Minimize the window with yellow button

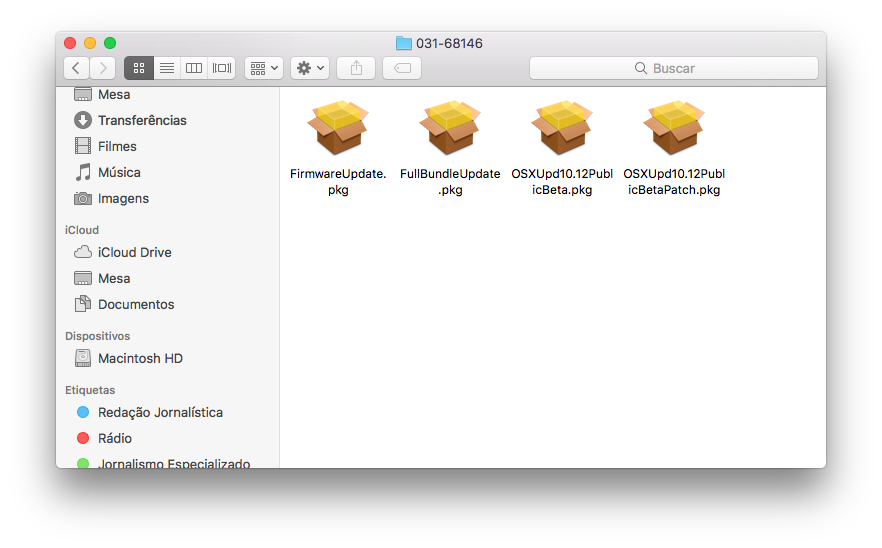pos(90,43)
